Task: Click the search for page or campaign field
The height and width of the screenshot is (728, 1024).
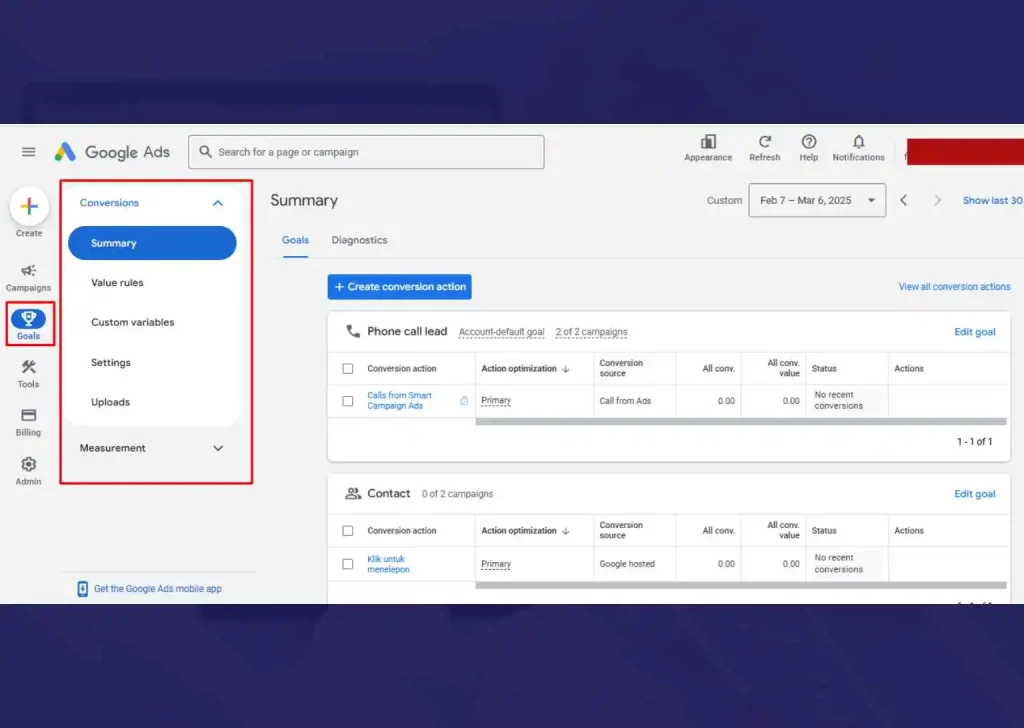Action: (x=366, y=152)
